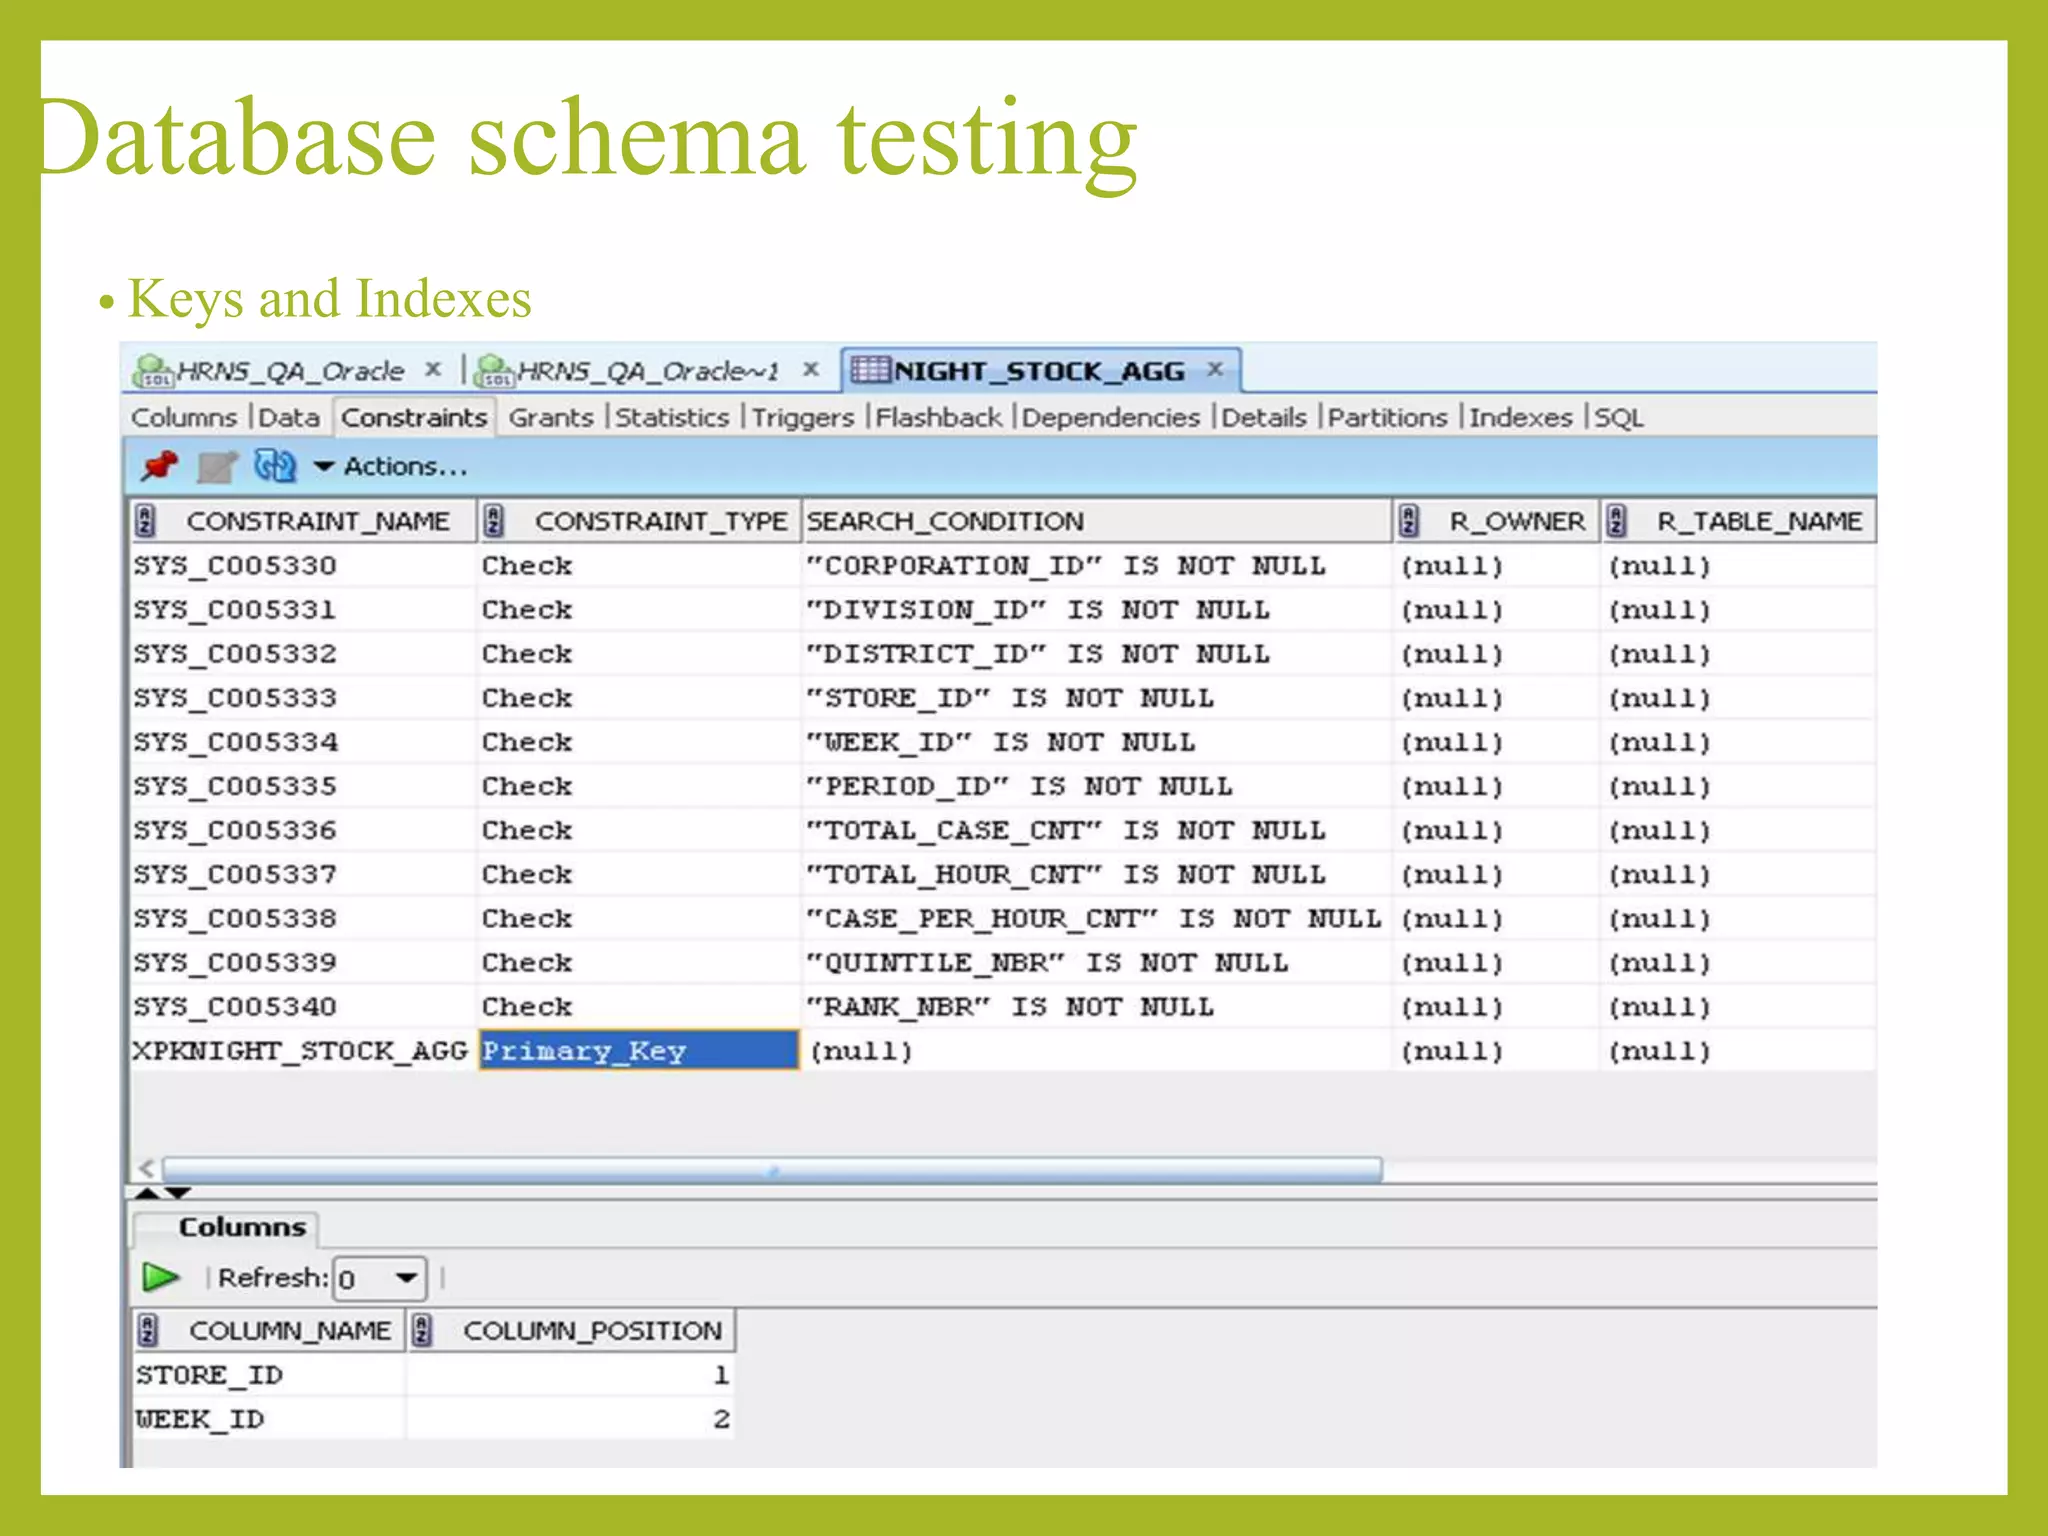The image size is (2048, 1536).
Task: Click the "WEEK_ID" IS NOT NULL condition
Action: (x=1001, y=742)
